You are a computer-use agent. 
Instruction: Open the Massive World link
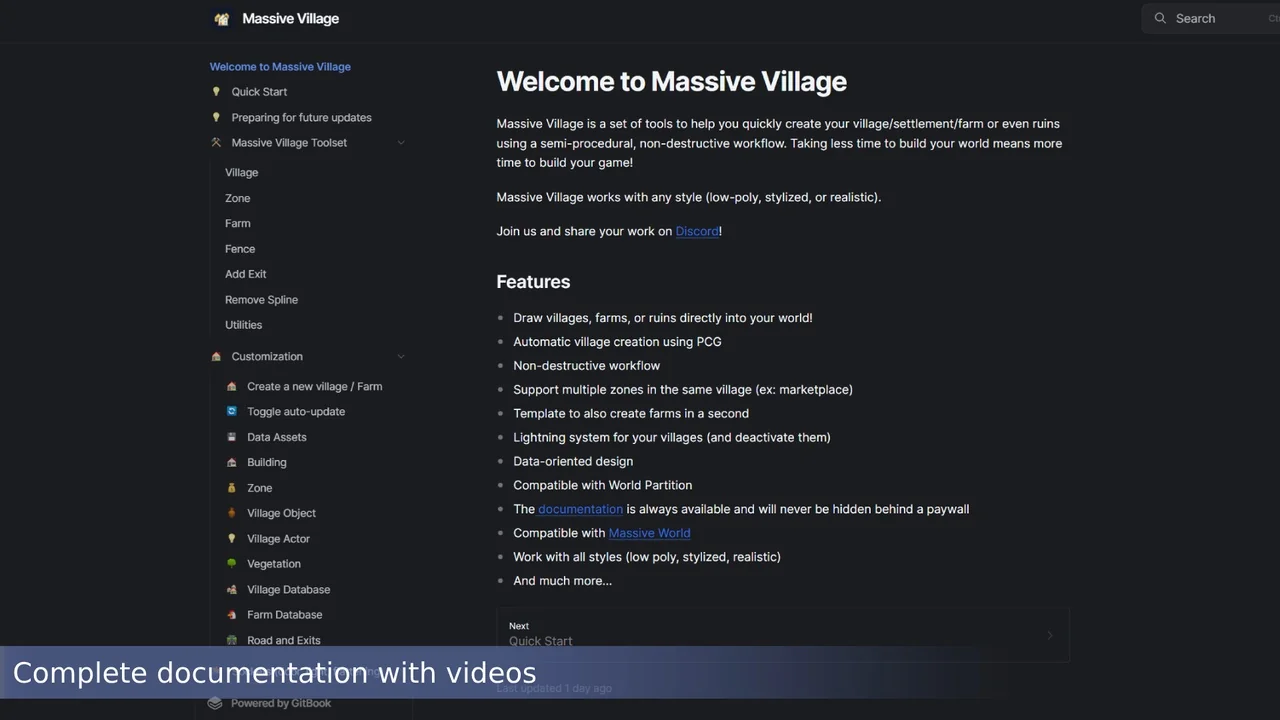point(649,533)
